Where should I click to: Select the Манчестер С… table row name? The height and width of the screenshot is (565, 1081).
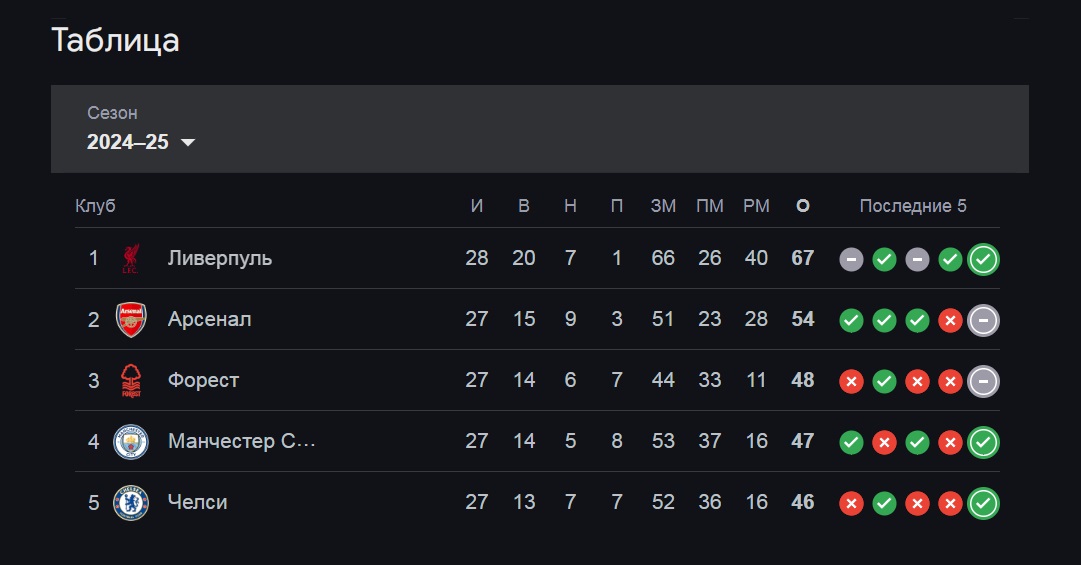pyautogui.click(x=242, y=441)
